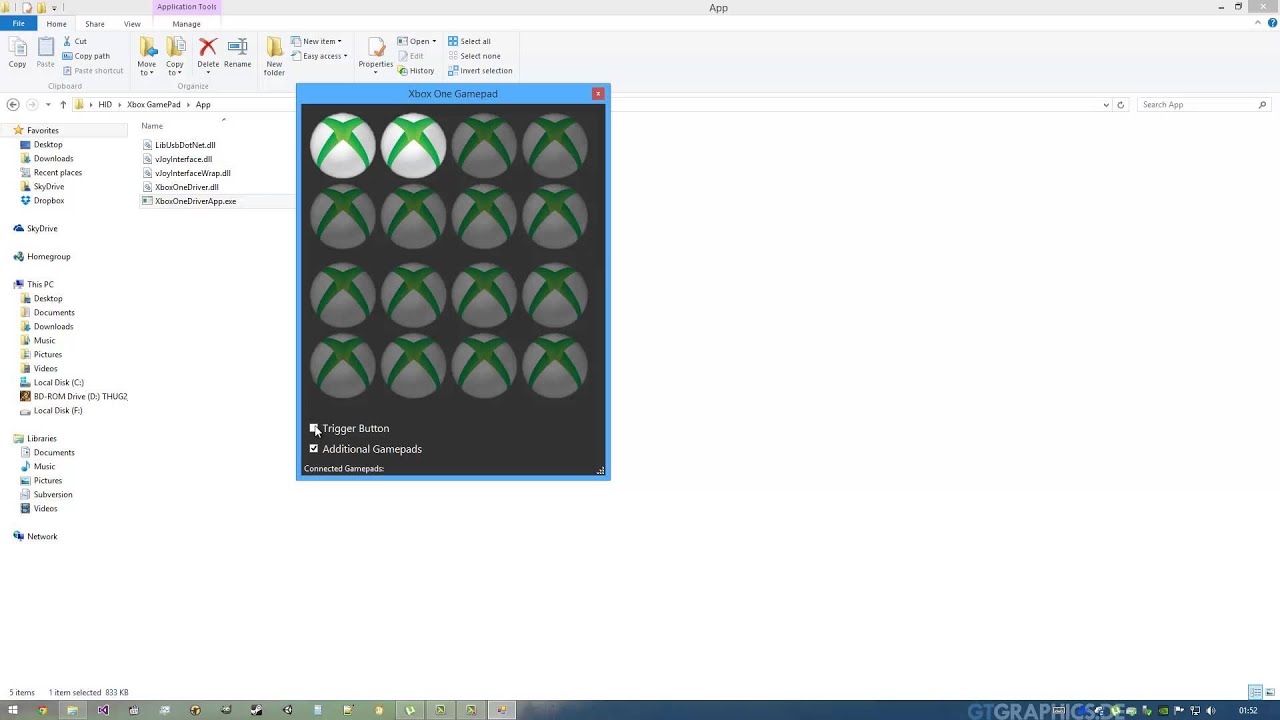This screenshot has width=1280, height=720.
Task: Switch to Large icons view in status bar
Action: (1268, 692)
